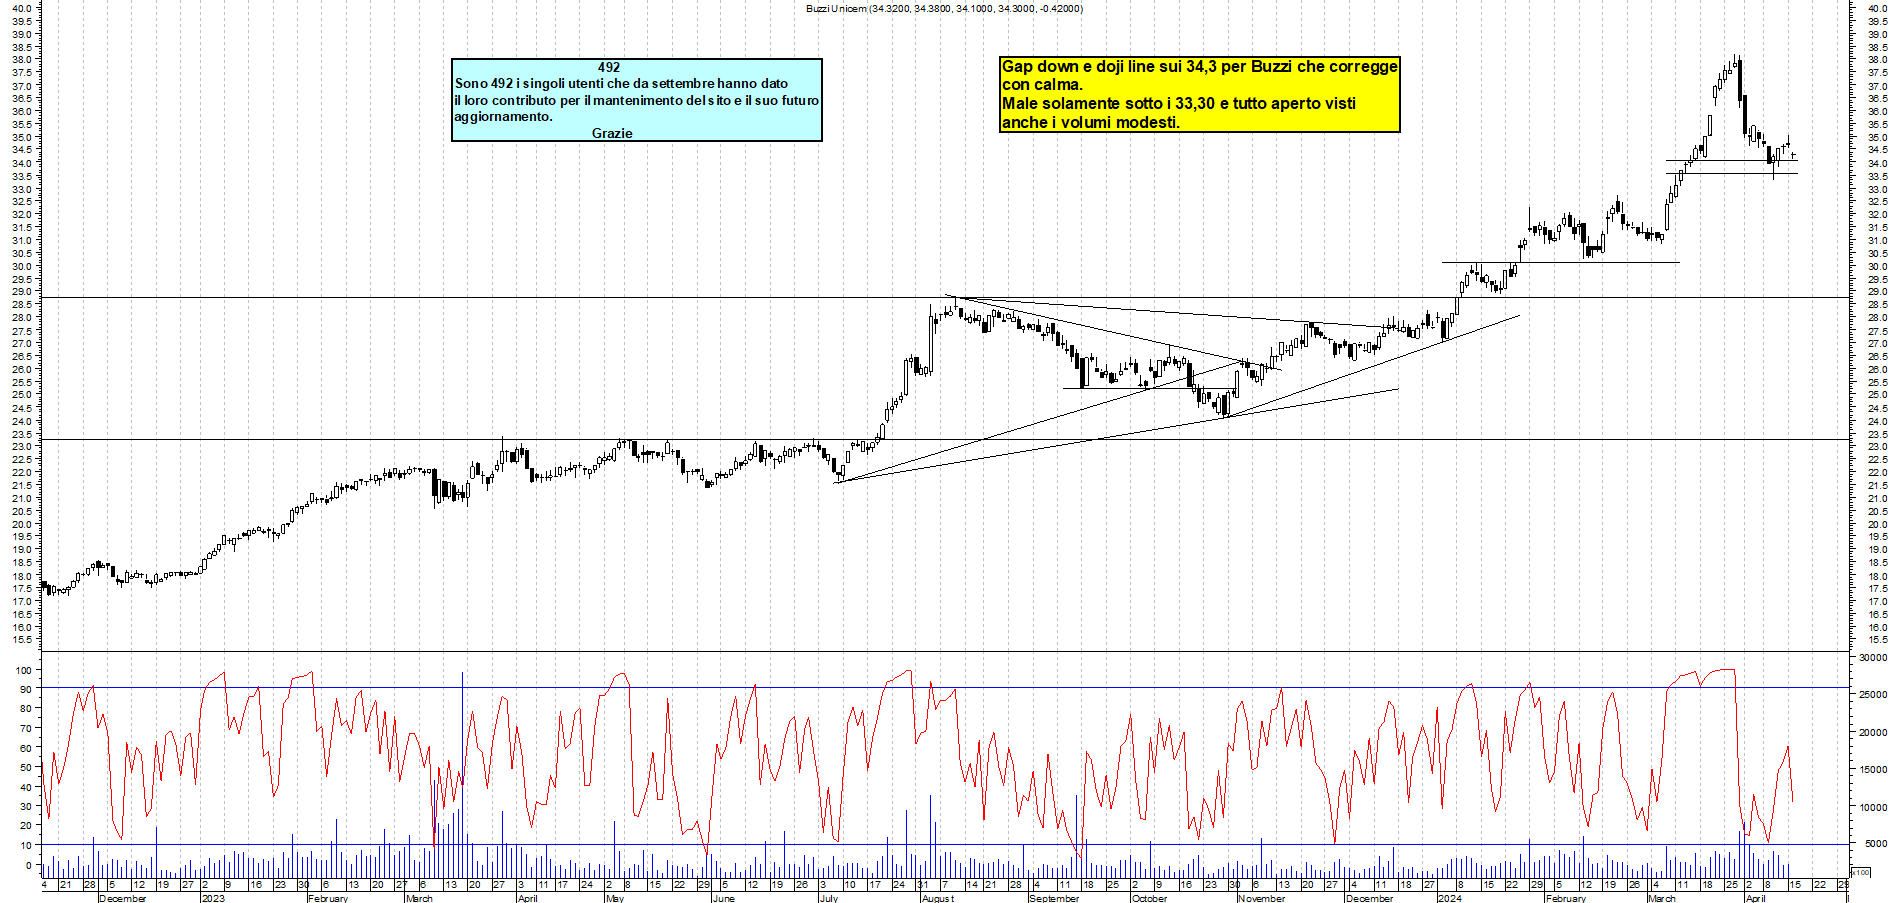Click the 10000 volume scale label
Viewport: 1890px width, 903px height.
1872,807
